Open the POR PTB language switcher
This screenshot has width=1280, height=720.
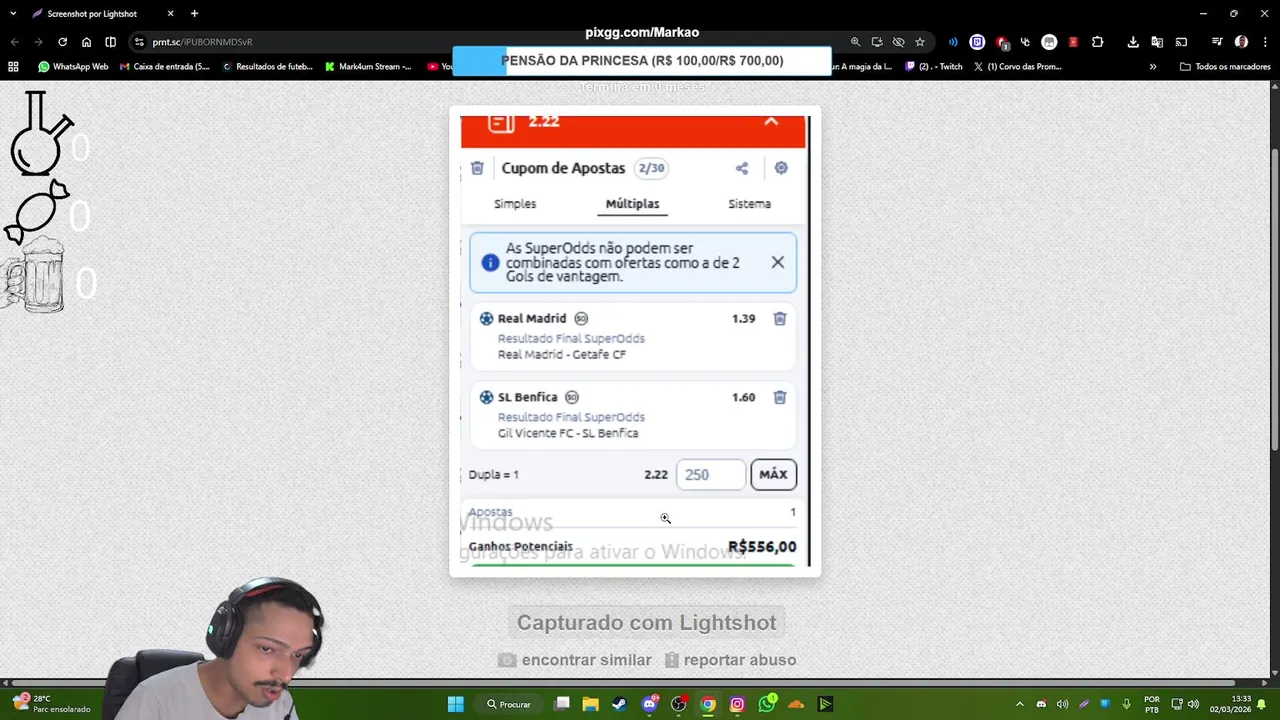tap(1151, 704)
